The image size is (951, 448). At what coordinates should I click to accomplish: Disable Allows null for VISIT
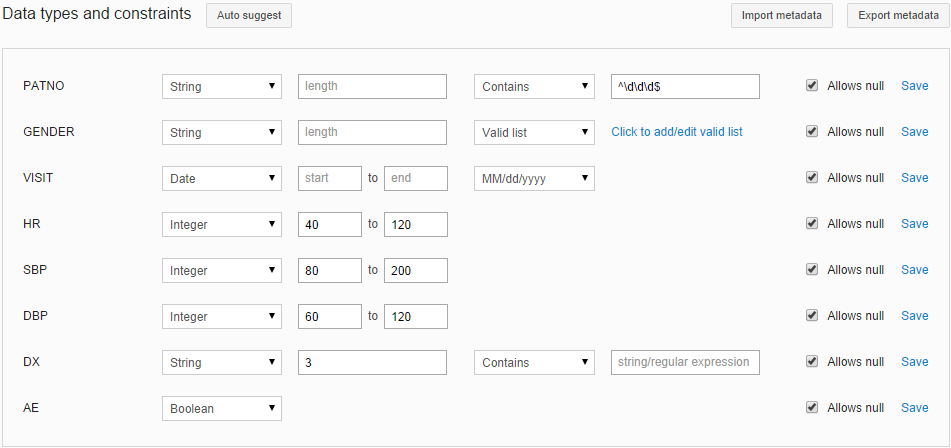point(812,178)
